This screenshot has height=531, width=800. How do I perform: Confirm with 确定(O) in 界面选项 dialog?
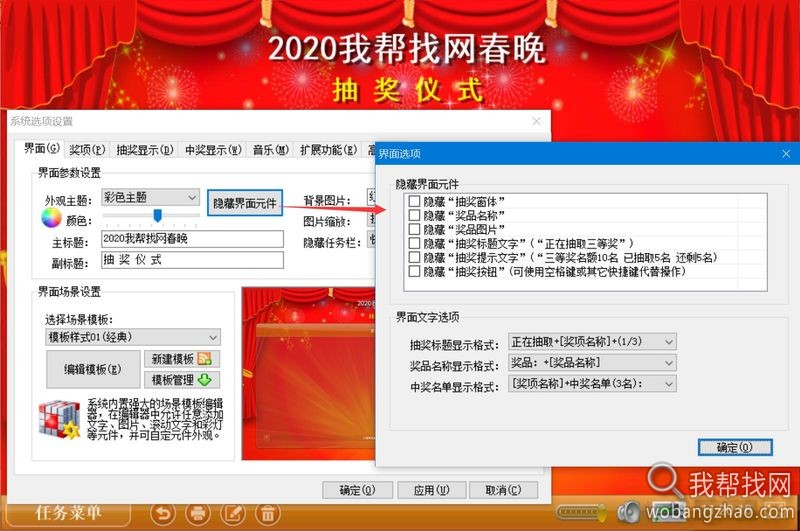tap(735, 447)
